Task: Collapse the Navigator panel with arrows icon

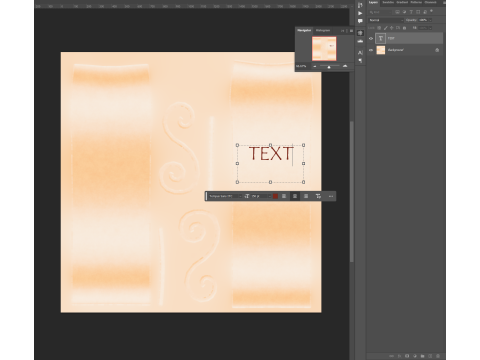Action: 342,31
